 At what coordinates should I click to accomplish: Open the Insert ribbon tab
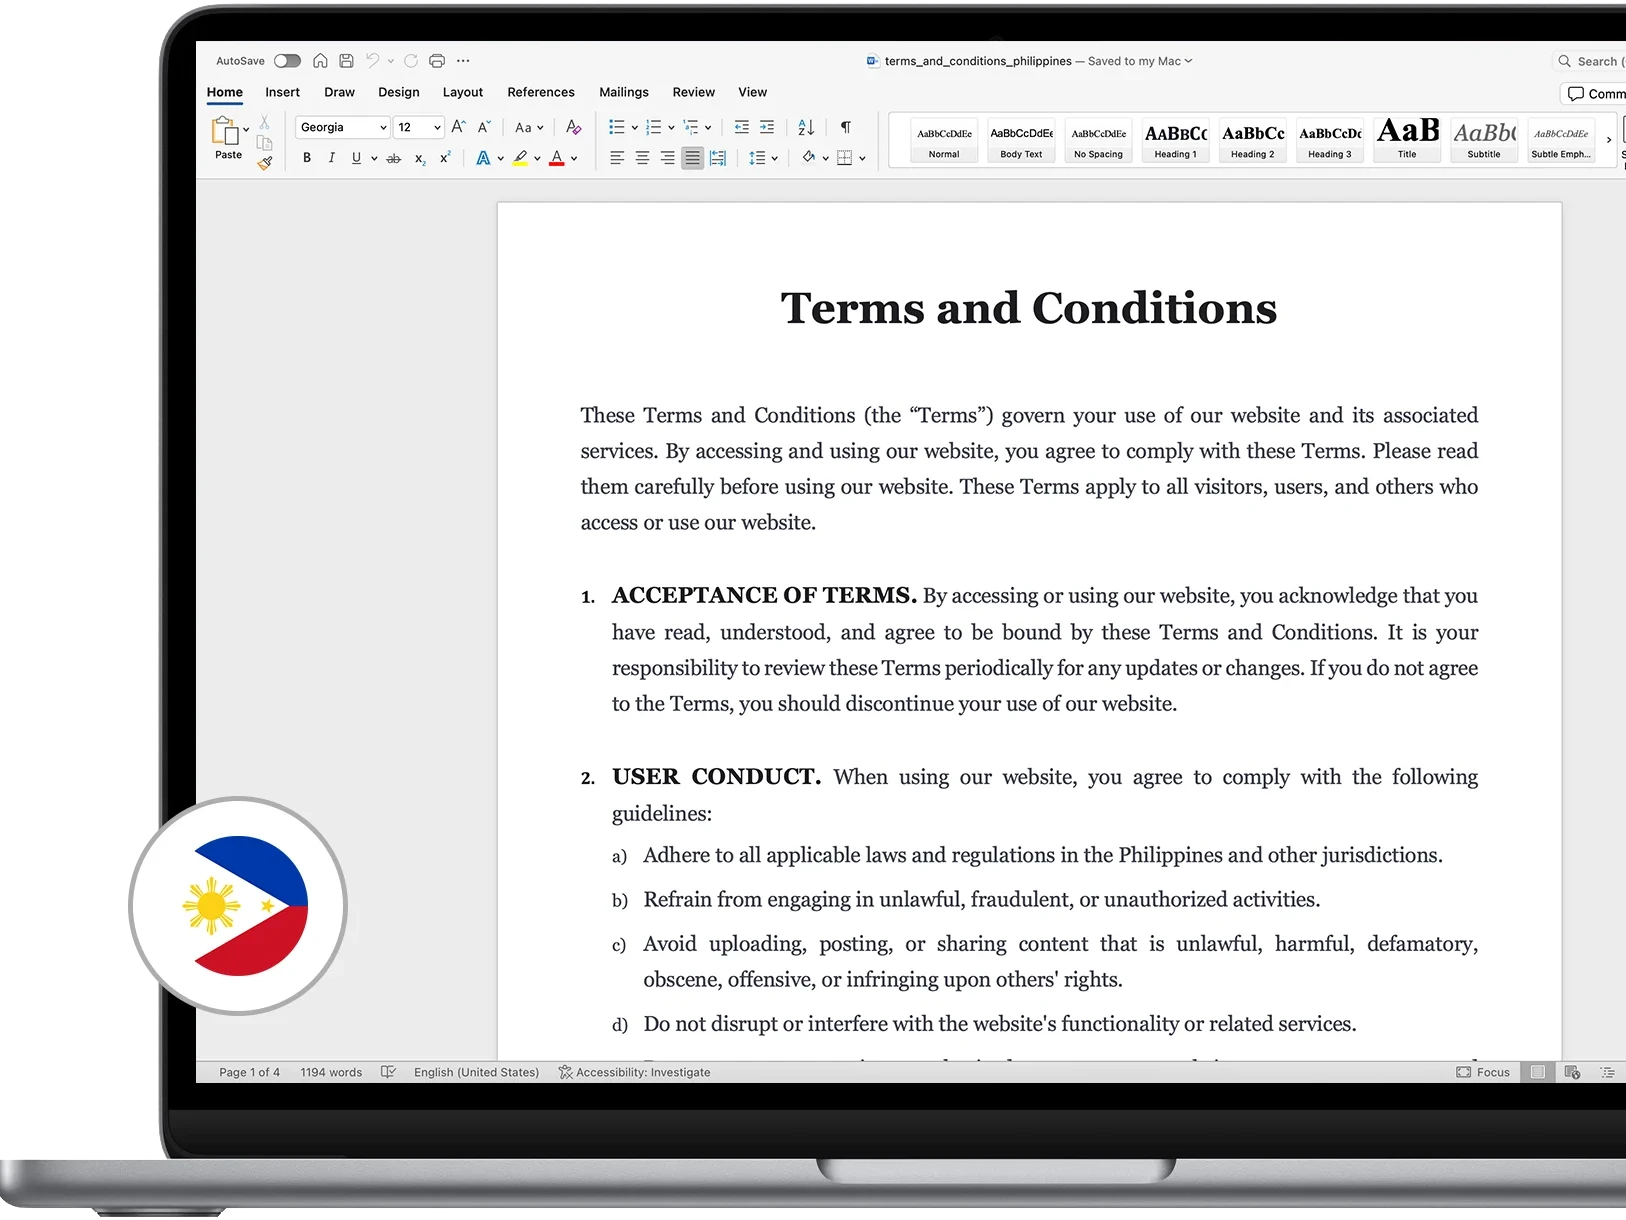click(282, 92)
